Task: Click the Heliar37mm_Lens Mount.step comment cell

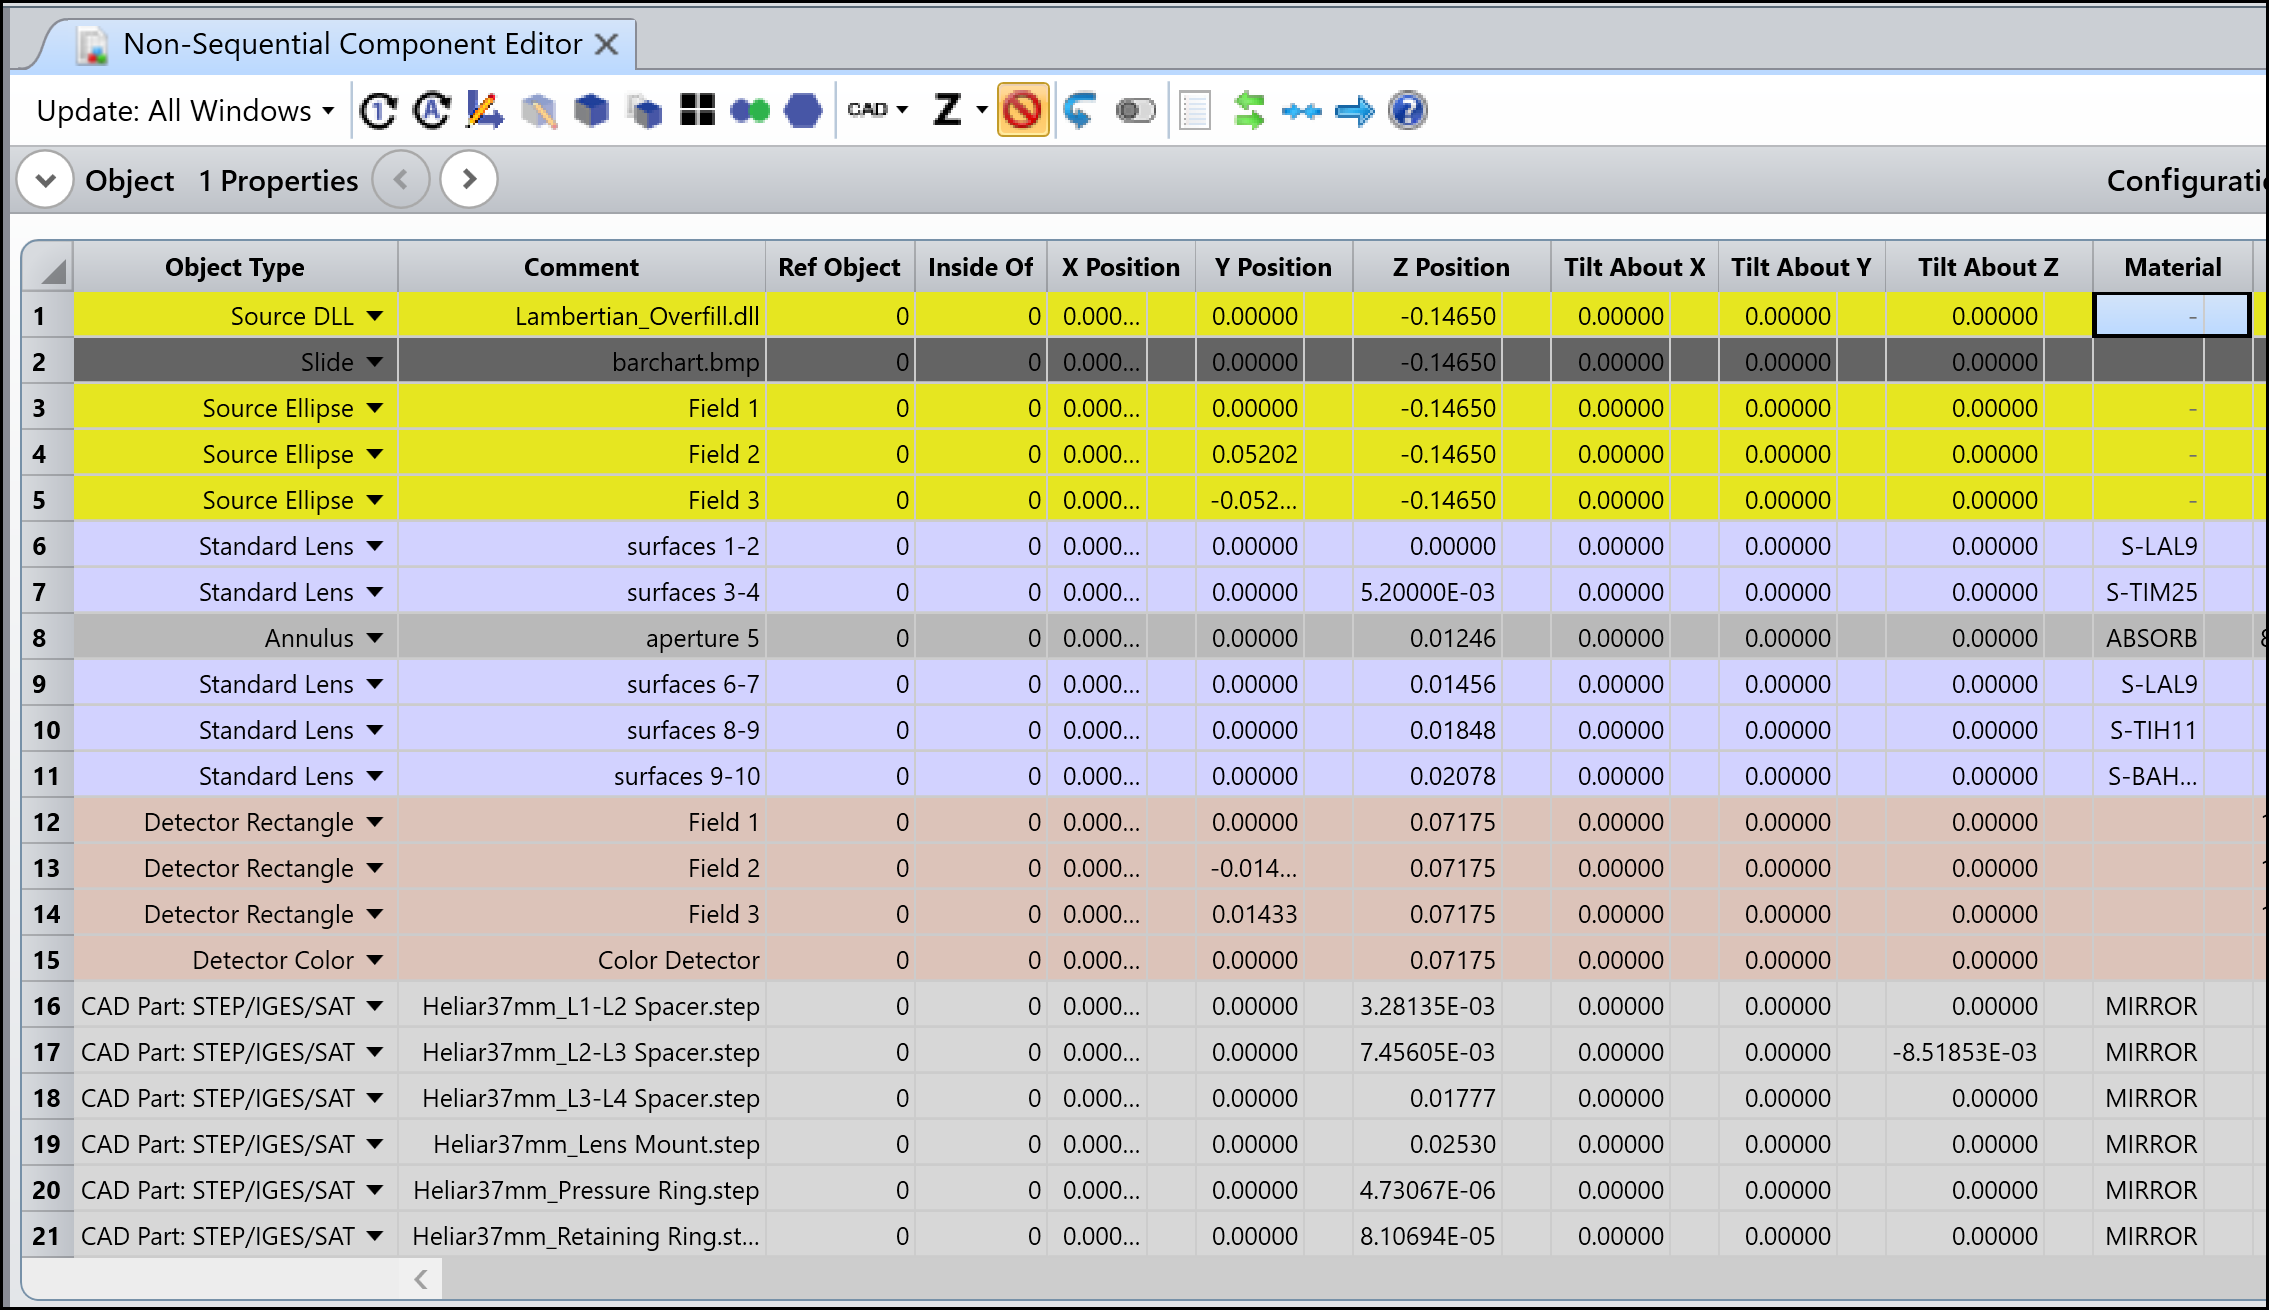Action: pos(581,1144)
